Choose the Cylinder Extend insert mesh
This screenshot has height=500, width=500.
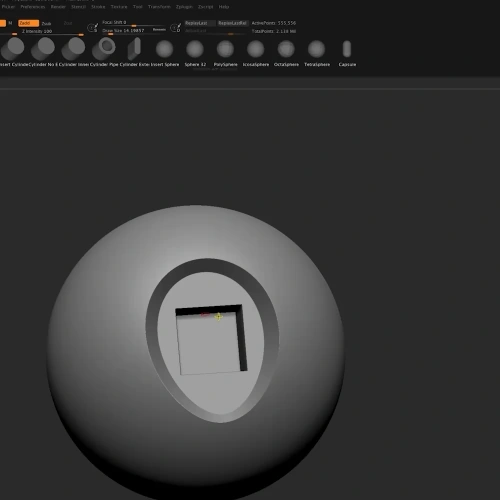(x=135, y=51)
